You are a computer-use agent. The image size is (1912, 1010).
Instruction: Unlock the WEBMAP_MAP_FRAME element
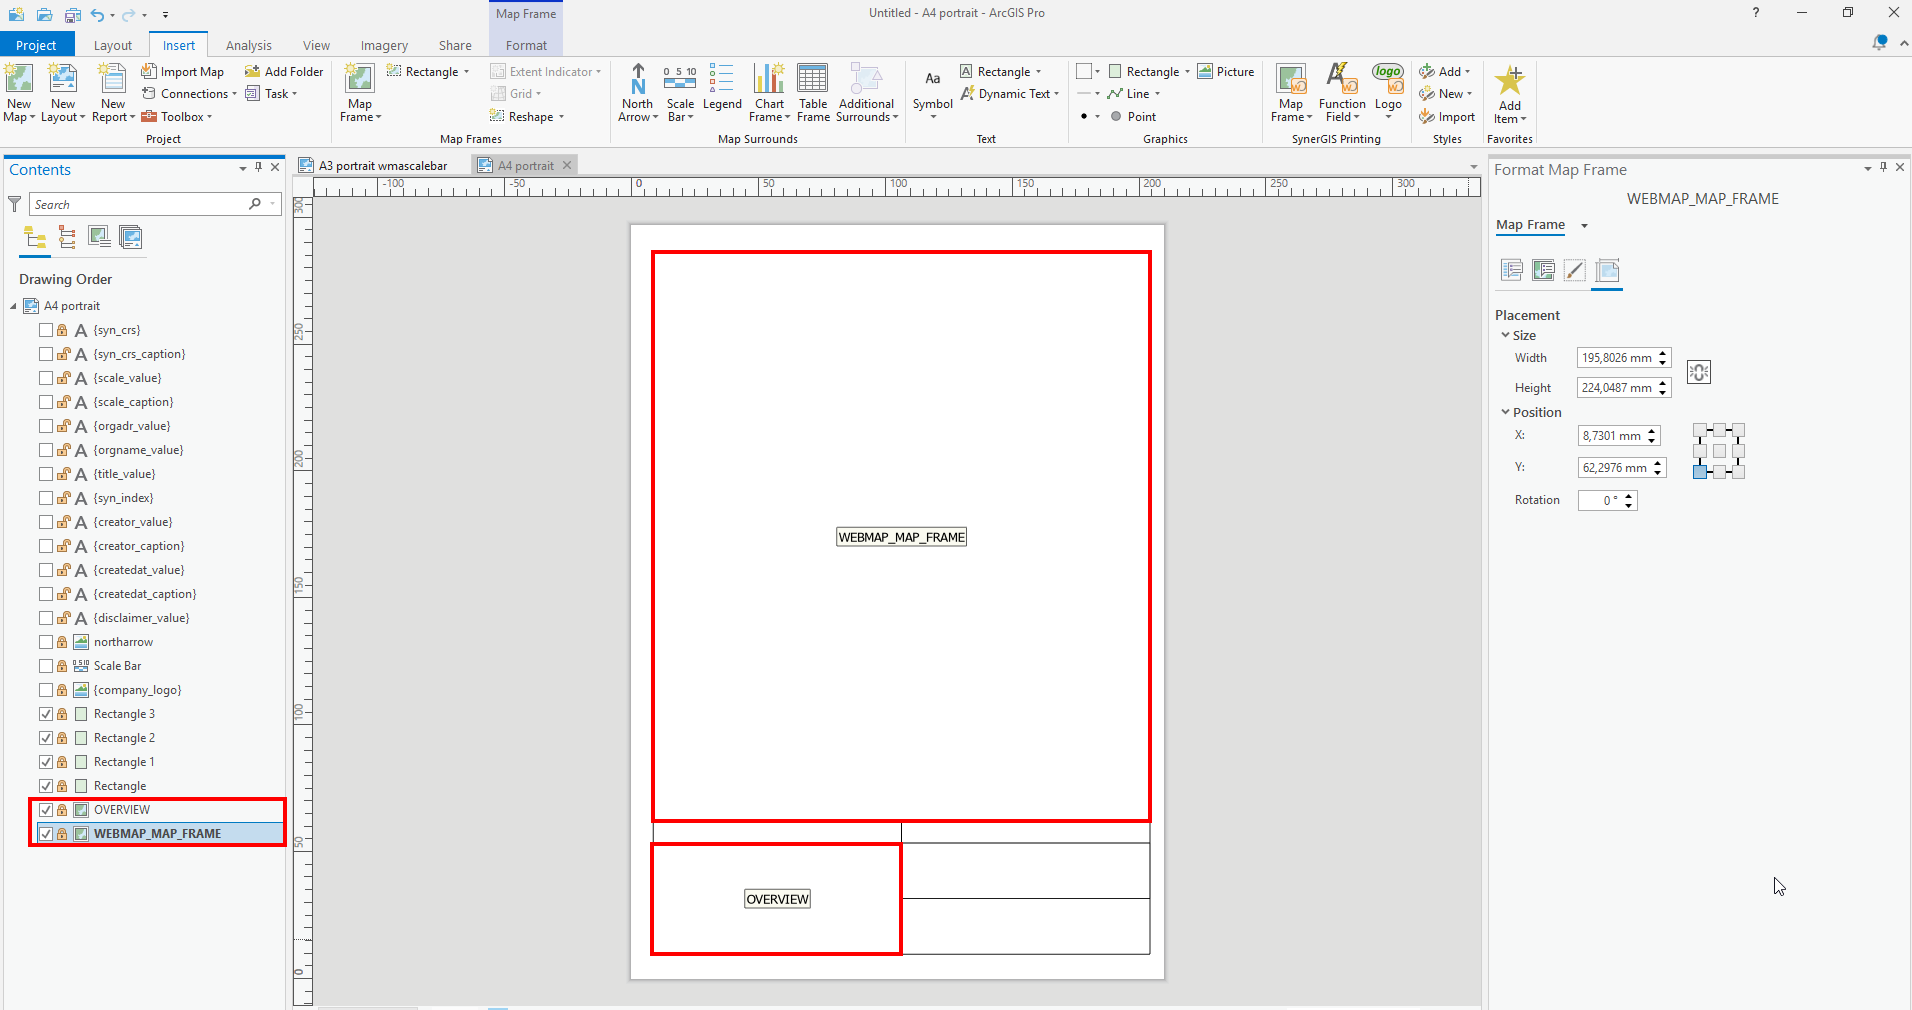(64, 834)
